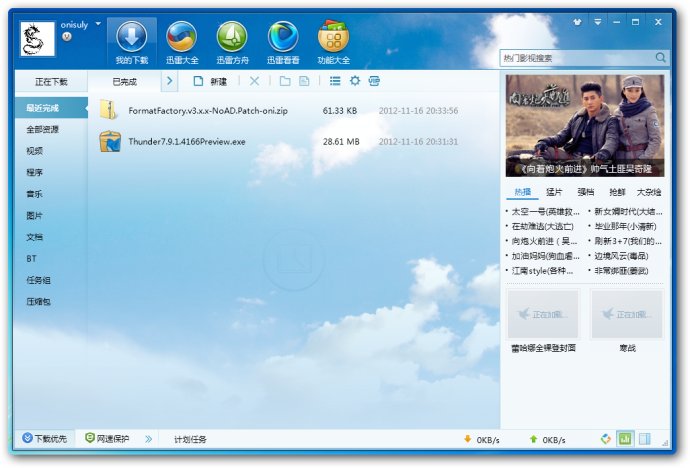Open 毕业那年(小清新) link
690x468 pixels.
click(x=625, y=227)
